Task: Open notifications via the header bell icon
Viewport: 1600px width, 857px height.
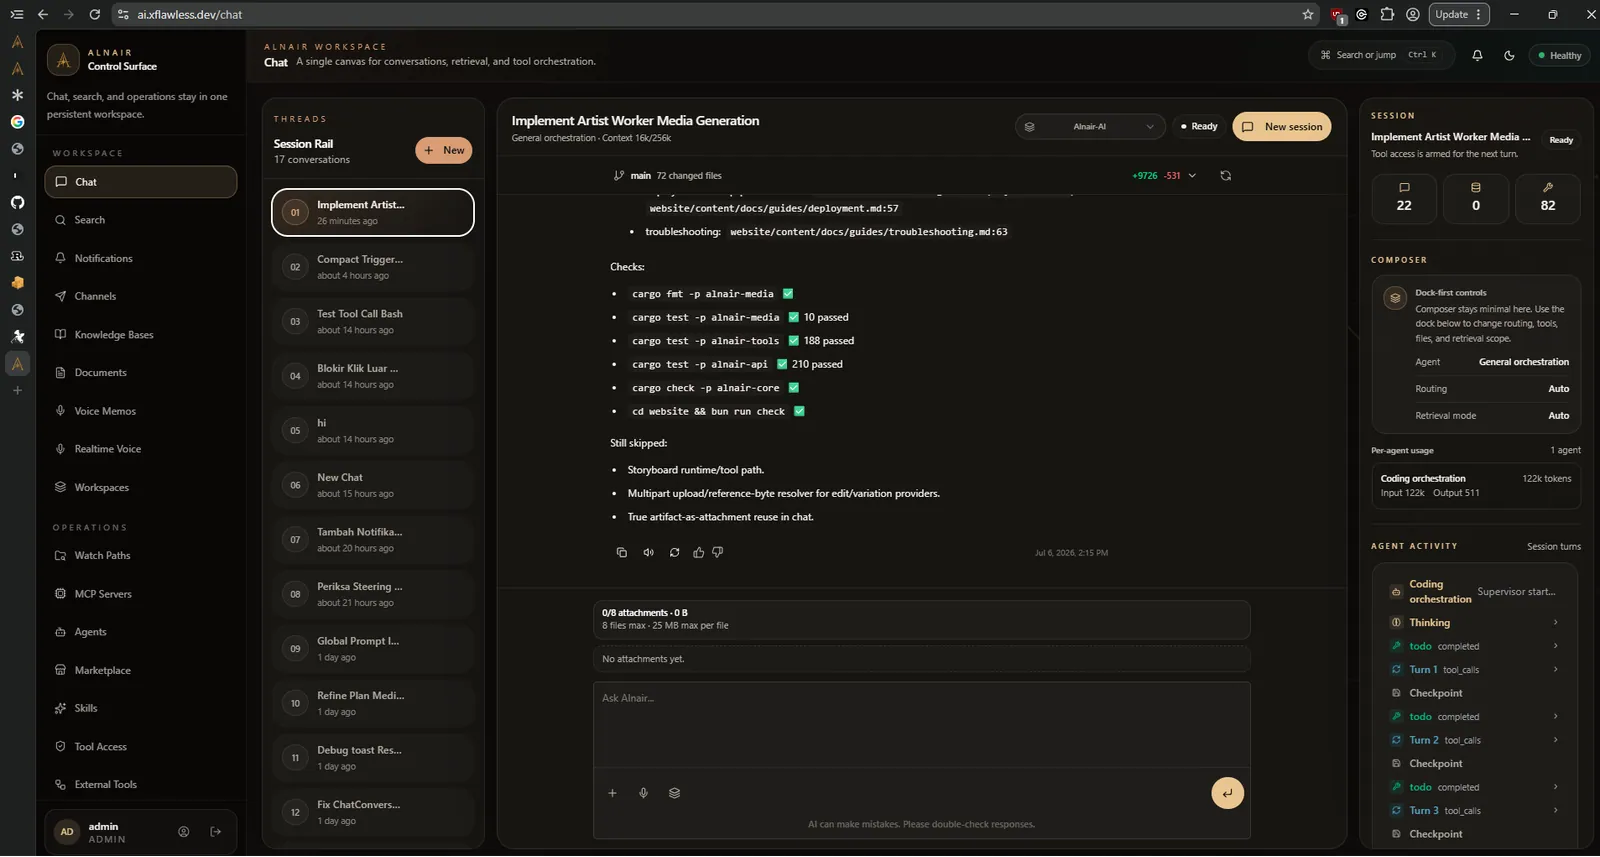Action: tap(1477, 55)
